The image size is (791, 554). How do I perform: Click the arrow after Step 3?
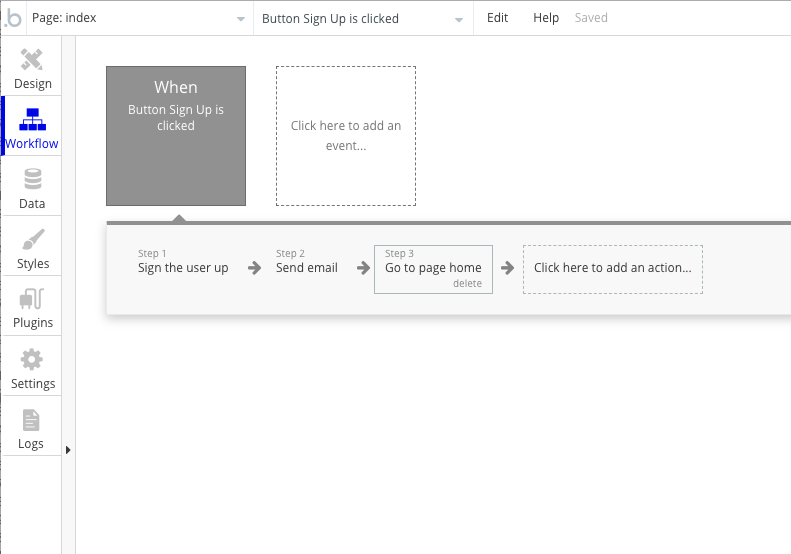tap(507, 268)
